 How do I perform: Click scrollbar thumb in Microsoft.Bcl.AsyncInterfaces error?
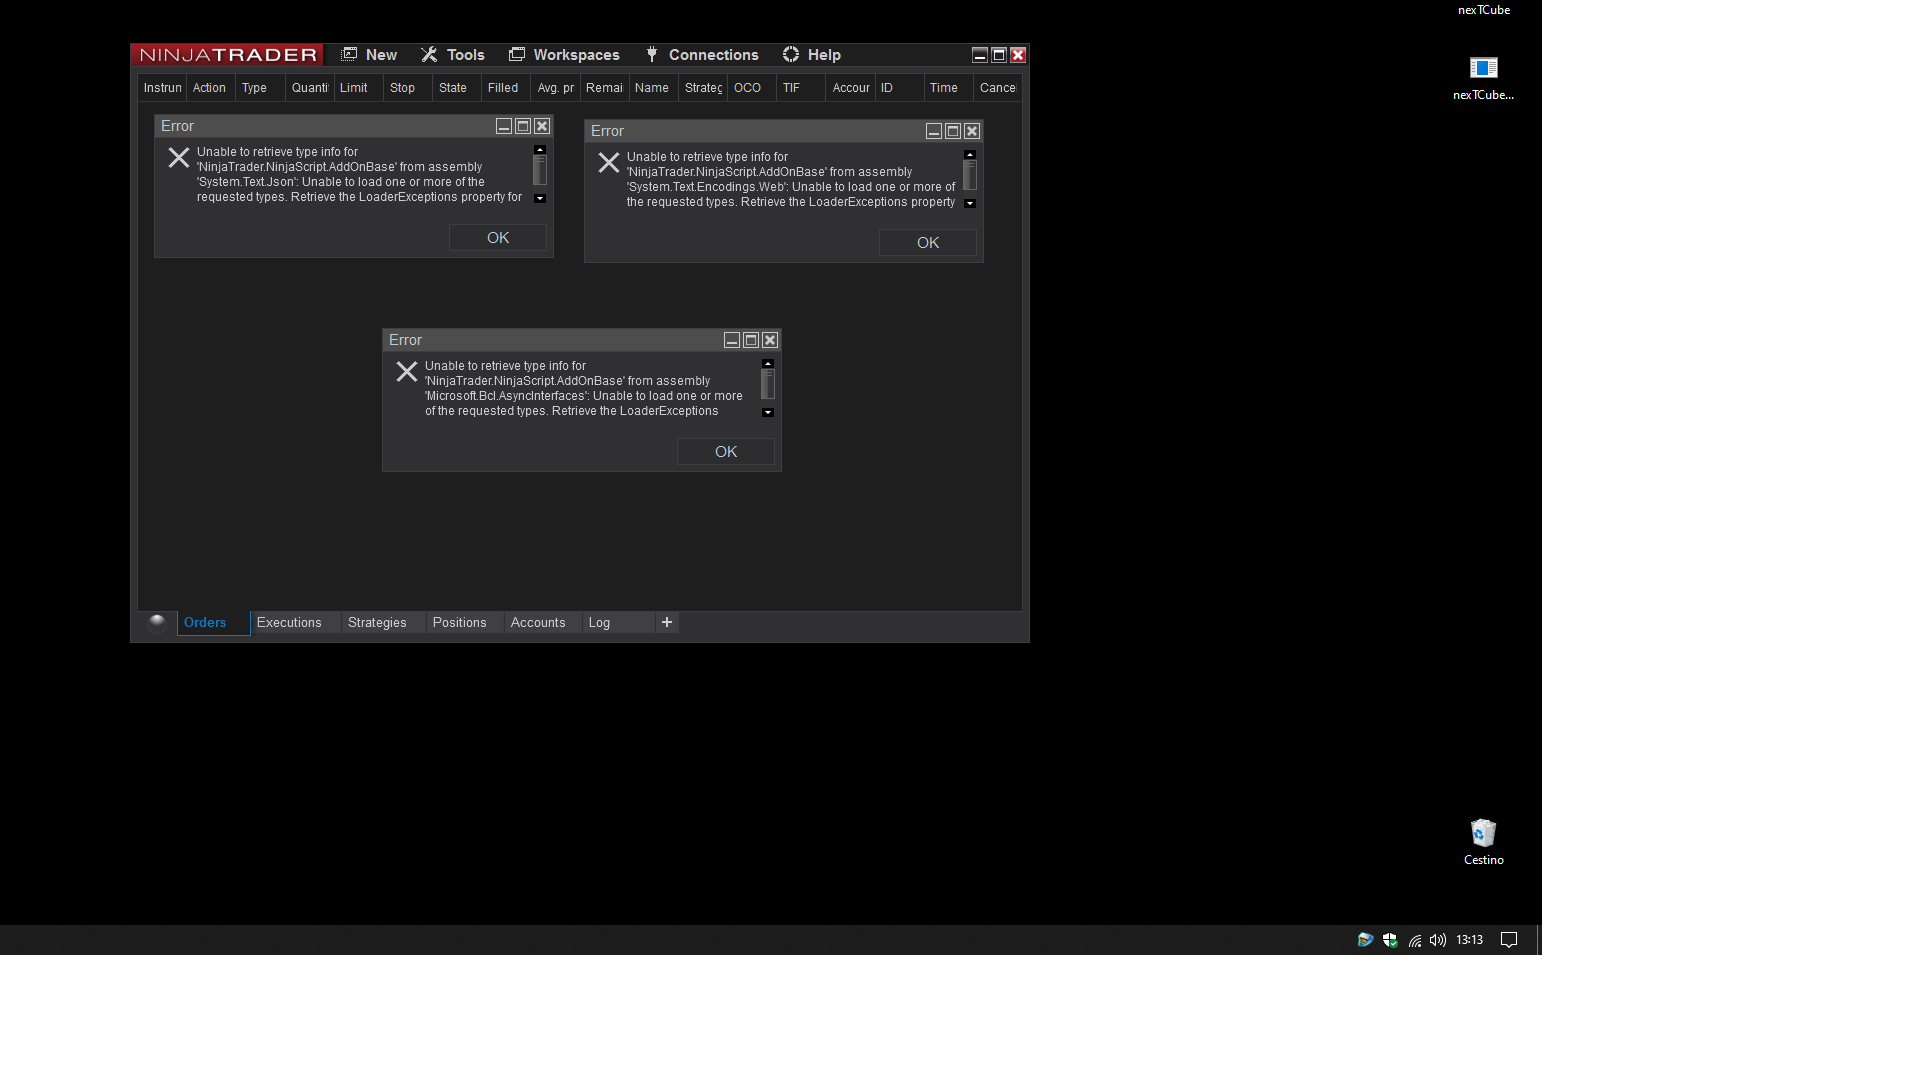[768, 385]
